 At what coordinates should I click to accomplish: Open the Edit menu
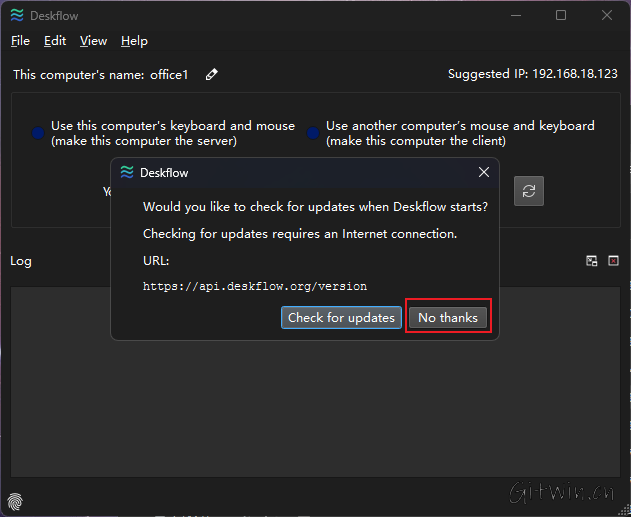(55, 41)
